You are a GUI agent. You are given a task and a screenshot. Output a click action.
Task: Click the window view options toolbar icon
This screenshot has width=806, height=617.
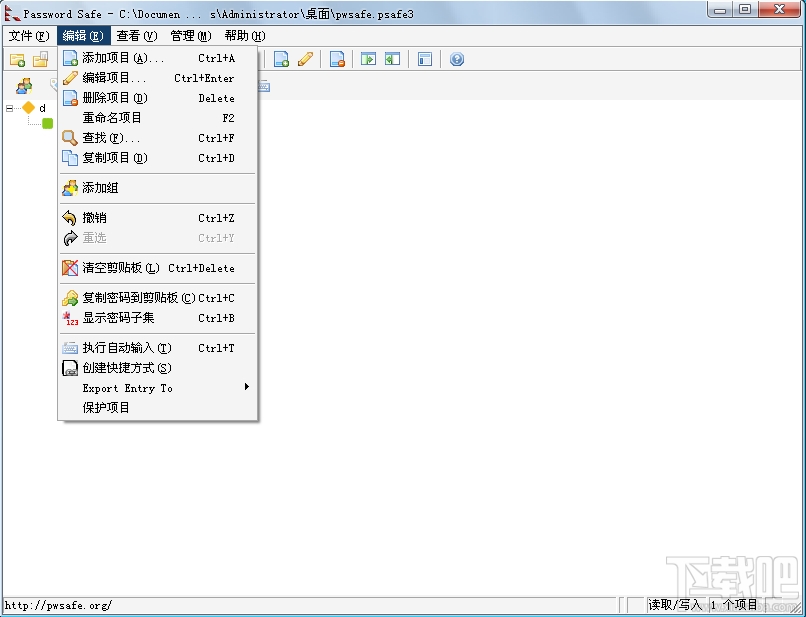coord(424,59)
